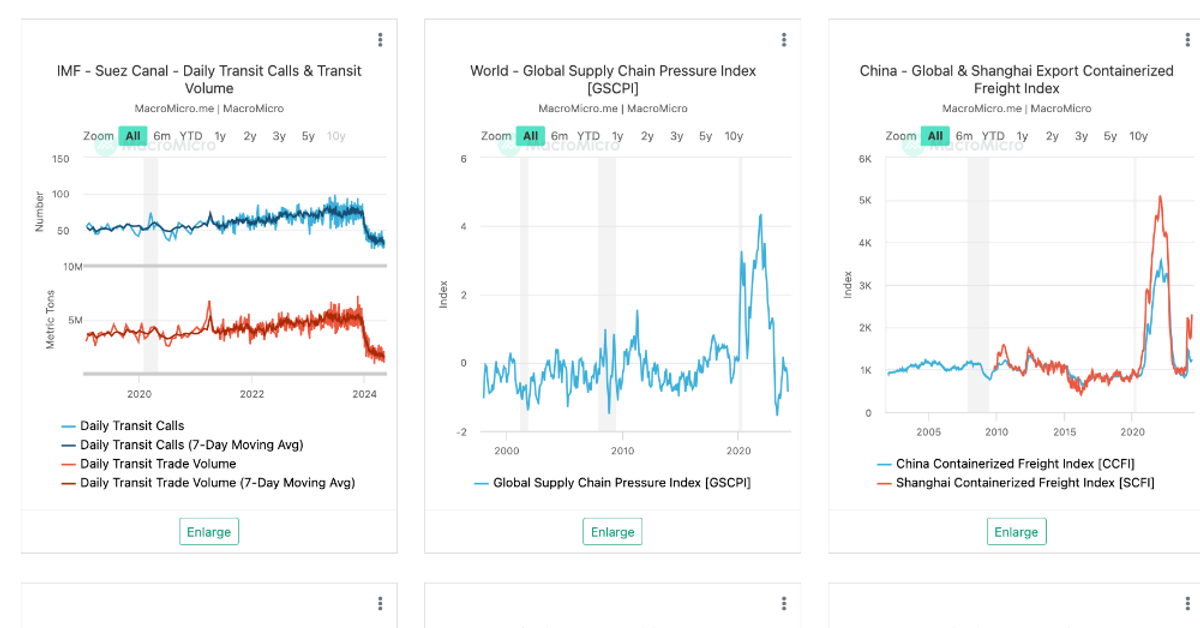
Task: Click Enlarge under the GSCPI chart
Action: pos(613,532)
